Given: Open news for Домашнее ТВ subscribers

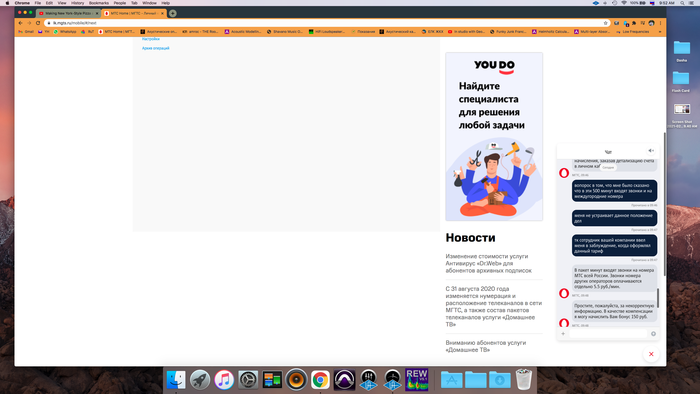Looking at the screenshot, I should 486,346.
